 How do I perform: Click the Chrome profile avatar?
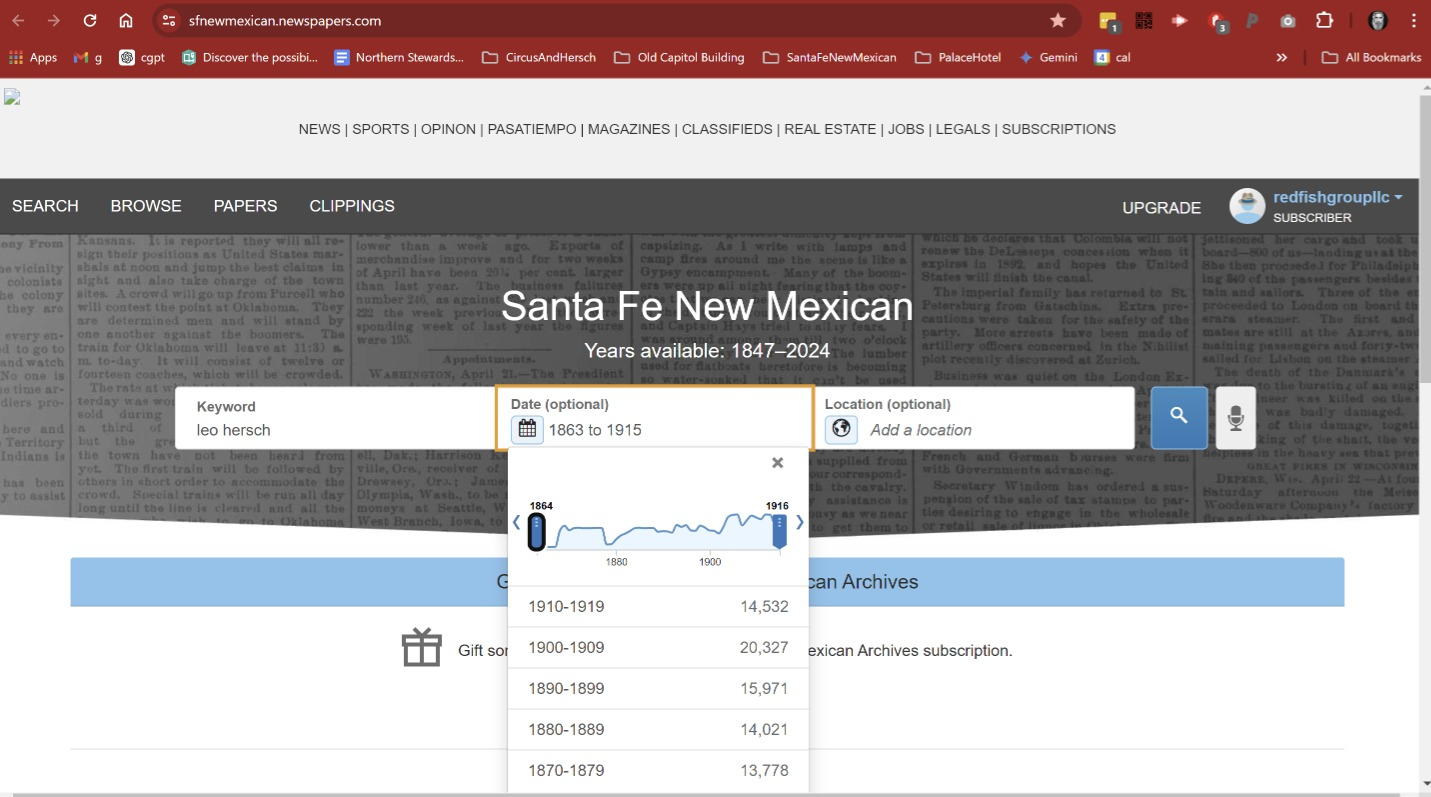[1378, 20]
